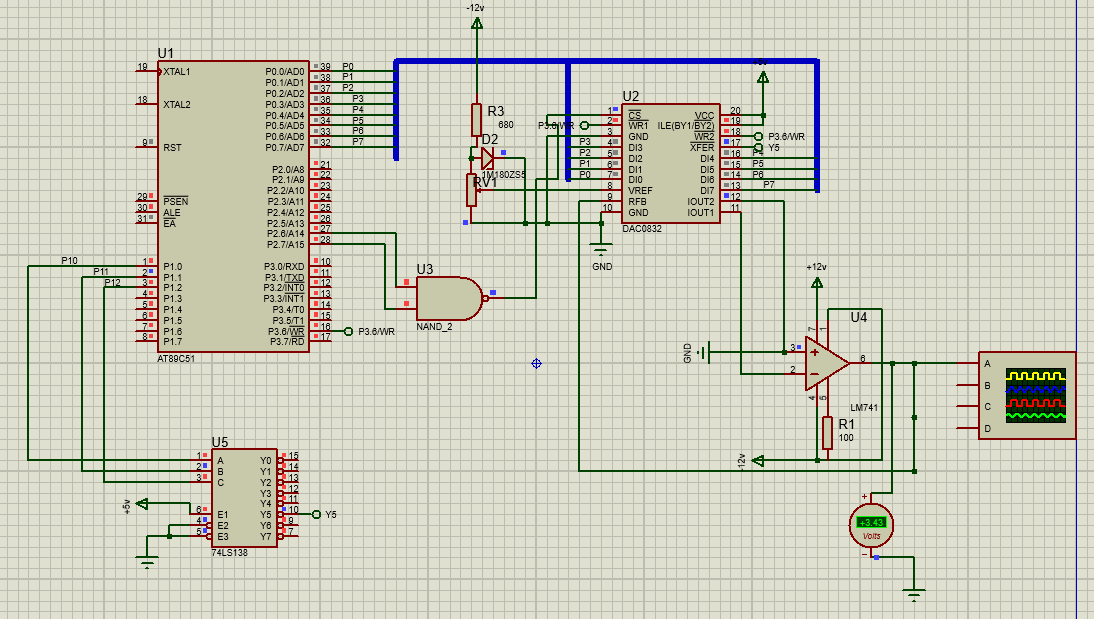Select the R1 100 ohm resistor symbol
The width and height of the screenshot is (1094, 619).
click(827, 433)
